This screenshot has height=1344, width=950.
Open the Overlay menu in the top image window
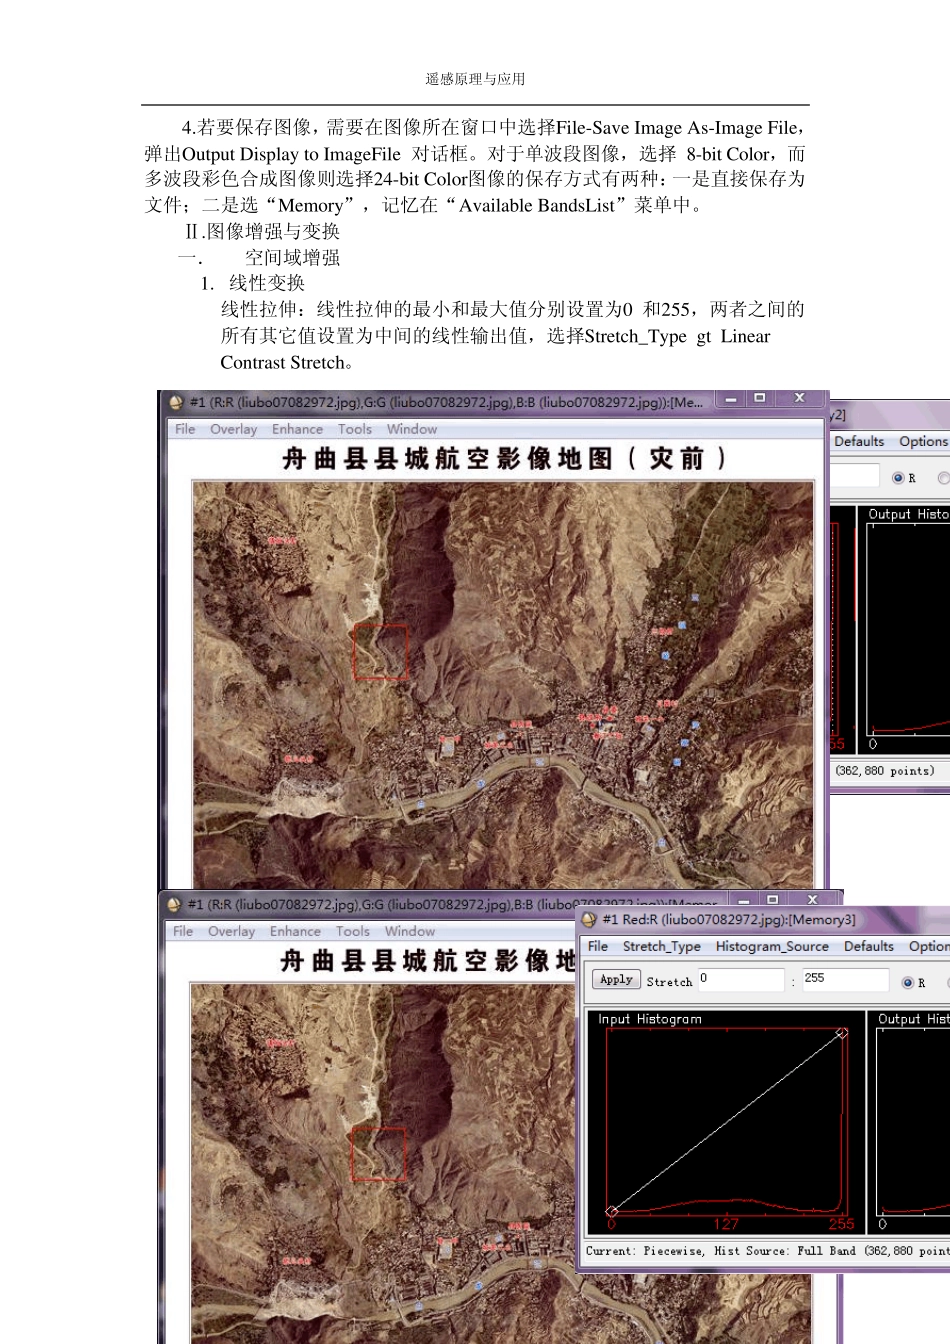click(x=233, y=429)
